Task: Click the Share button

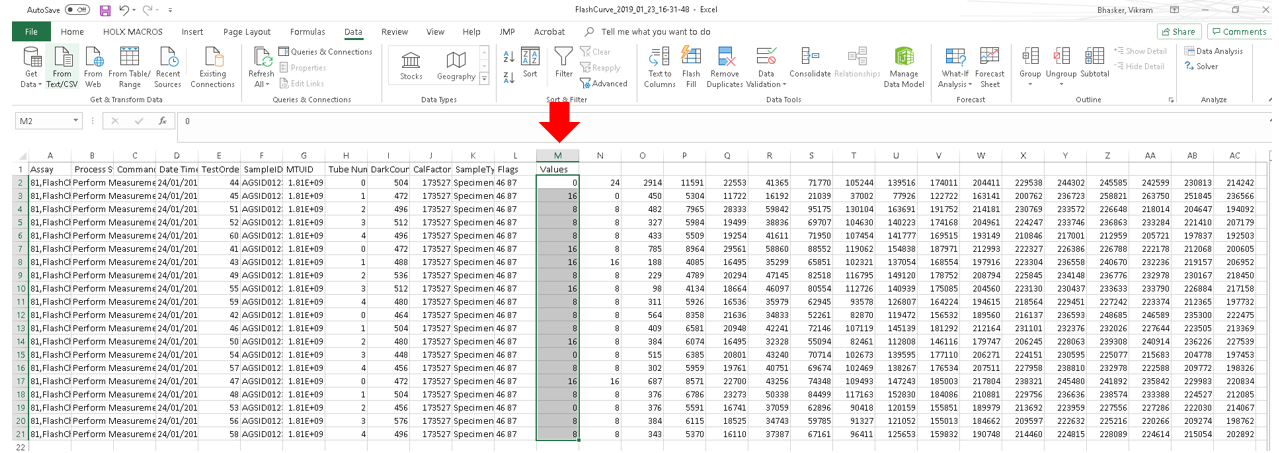Action: 1179,32
